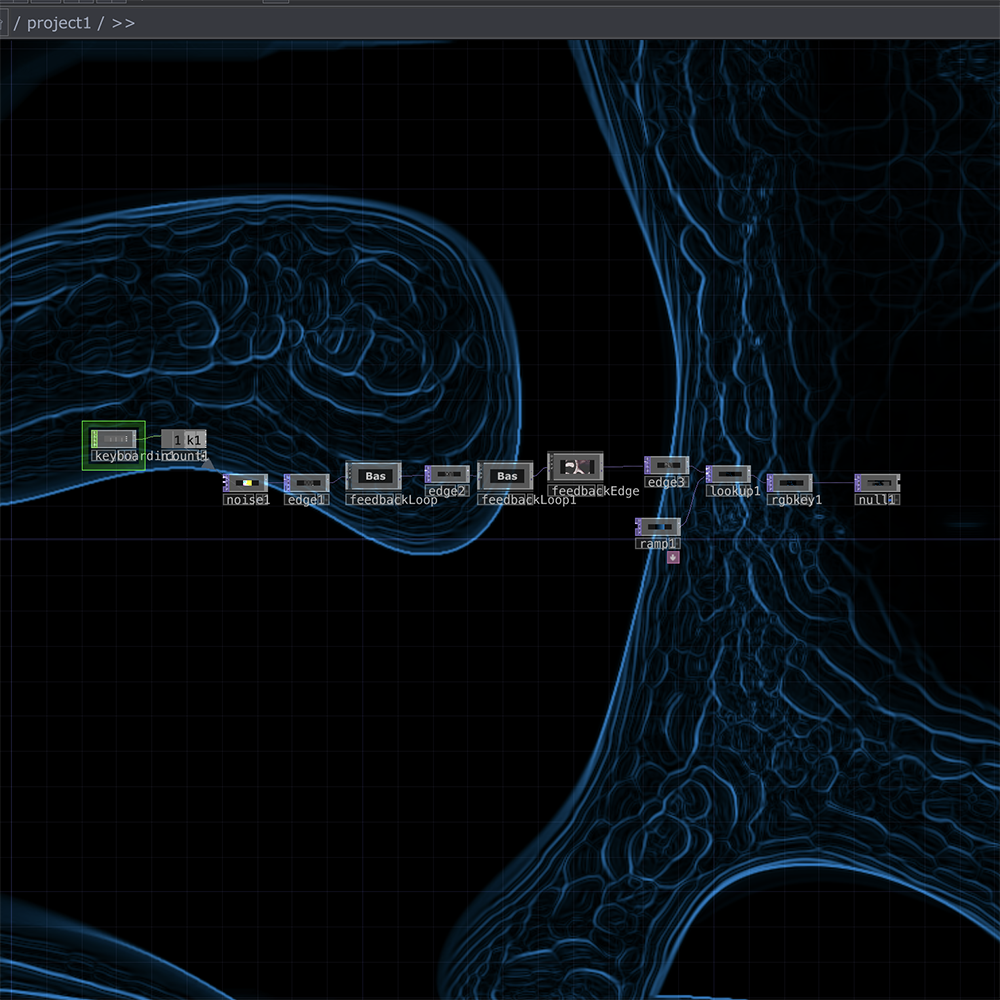This screenshot has height=1000, width=1000.
Task: Click the home icon left of path
Action: (3, 23)
